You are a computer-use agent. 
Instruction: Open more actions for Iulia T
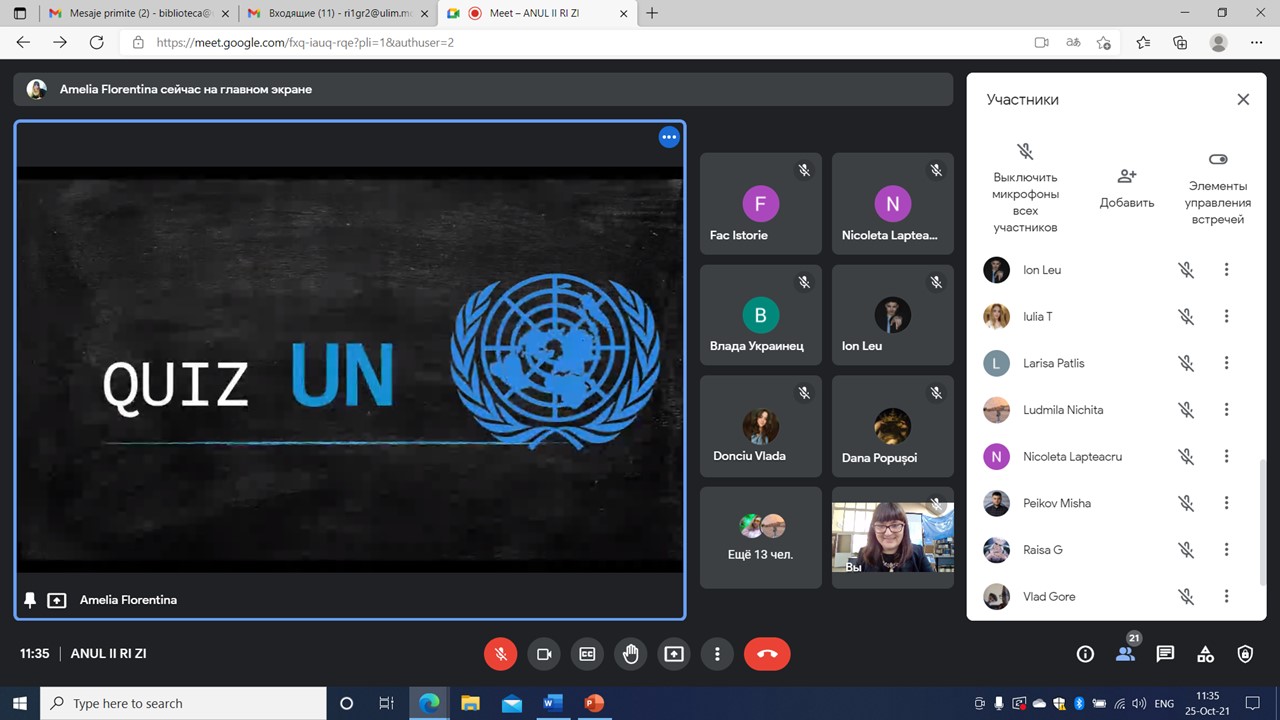1226,317
